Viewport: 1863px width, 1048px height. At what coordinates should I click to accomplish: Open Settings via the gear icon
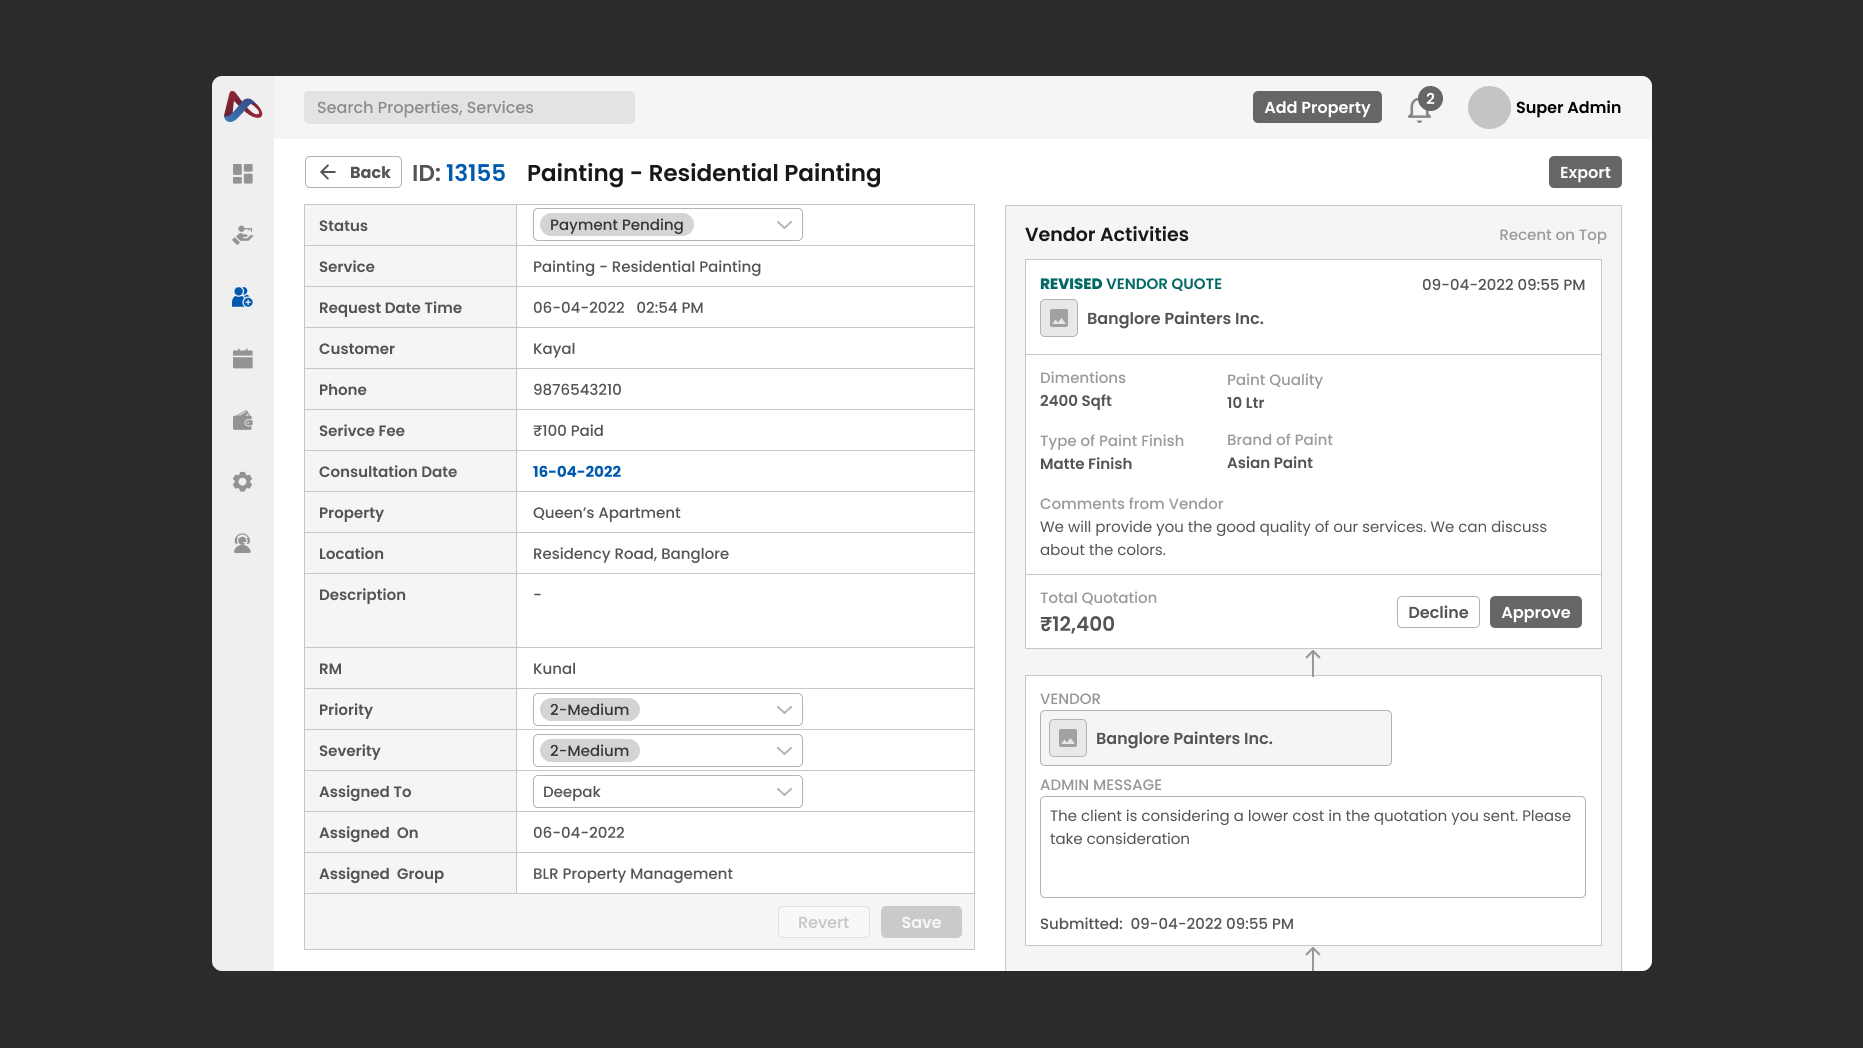pos(242,481)
